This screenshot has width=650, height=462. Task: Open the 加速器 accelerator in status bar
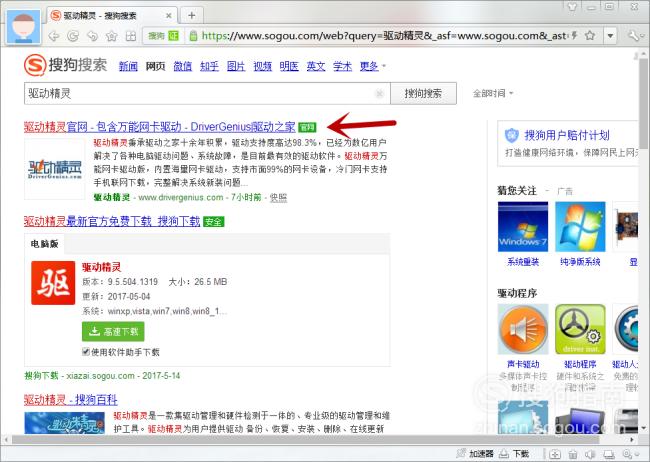tap(475, 454)
